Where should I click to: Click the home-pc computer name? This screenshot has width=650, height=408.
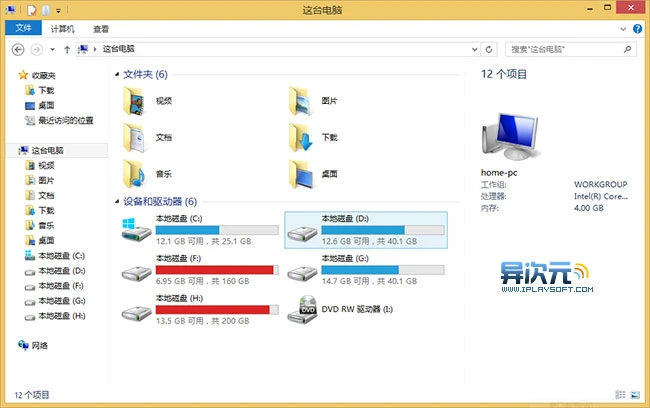[x=499, y=172]
